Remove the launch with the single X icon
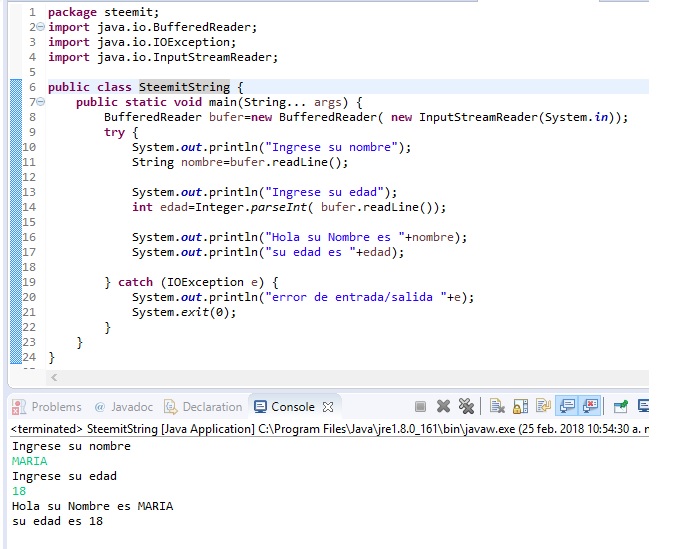687x549 pixels. (x=443, y=407)
